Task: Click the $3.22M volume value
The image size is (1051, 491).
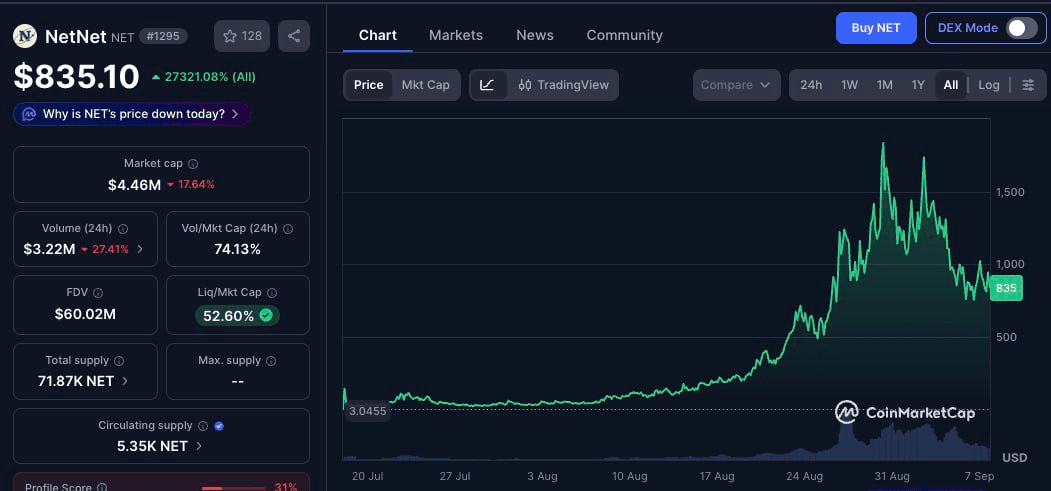Action: coord(49,249)
